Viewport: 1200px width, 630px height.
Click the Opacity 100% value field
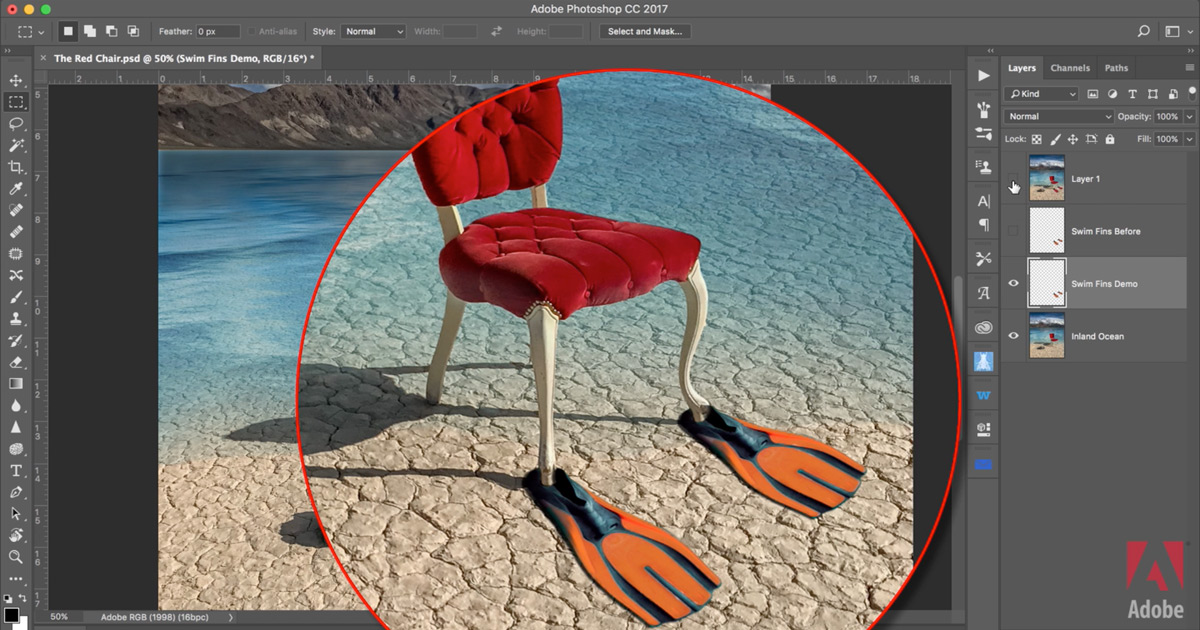(x=1167, y=116)
